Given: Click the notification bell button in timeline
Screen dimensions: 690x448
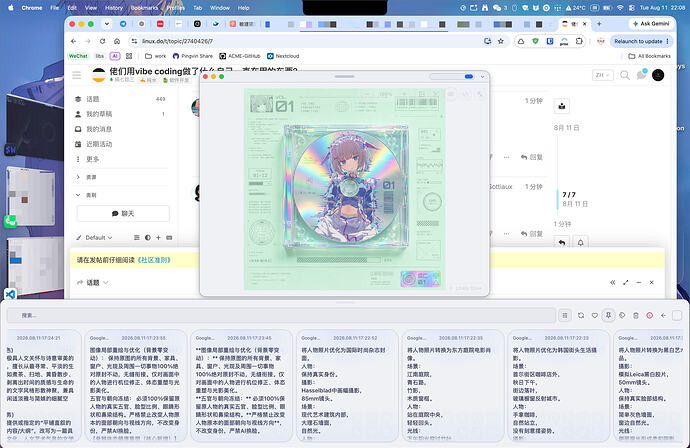Looking at the screenshot, I should (580, 242).
